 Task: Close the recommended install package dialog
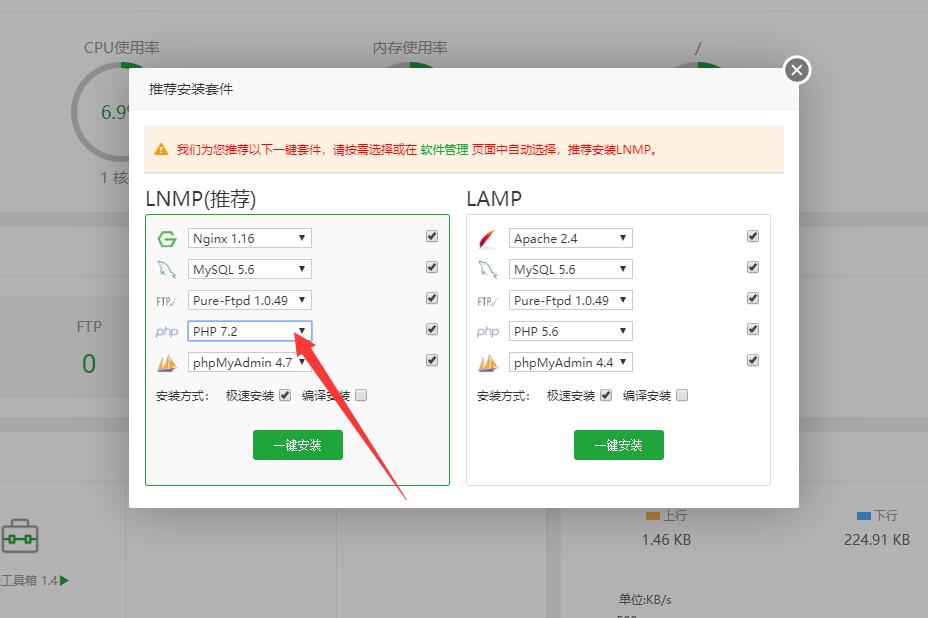pyautogui.click(x=797, y=70)
